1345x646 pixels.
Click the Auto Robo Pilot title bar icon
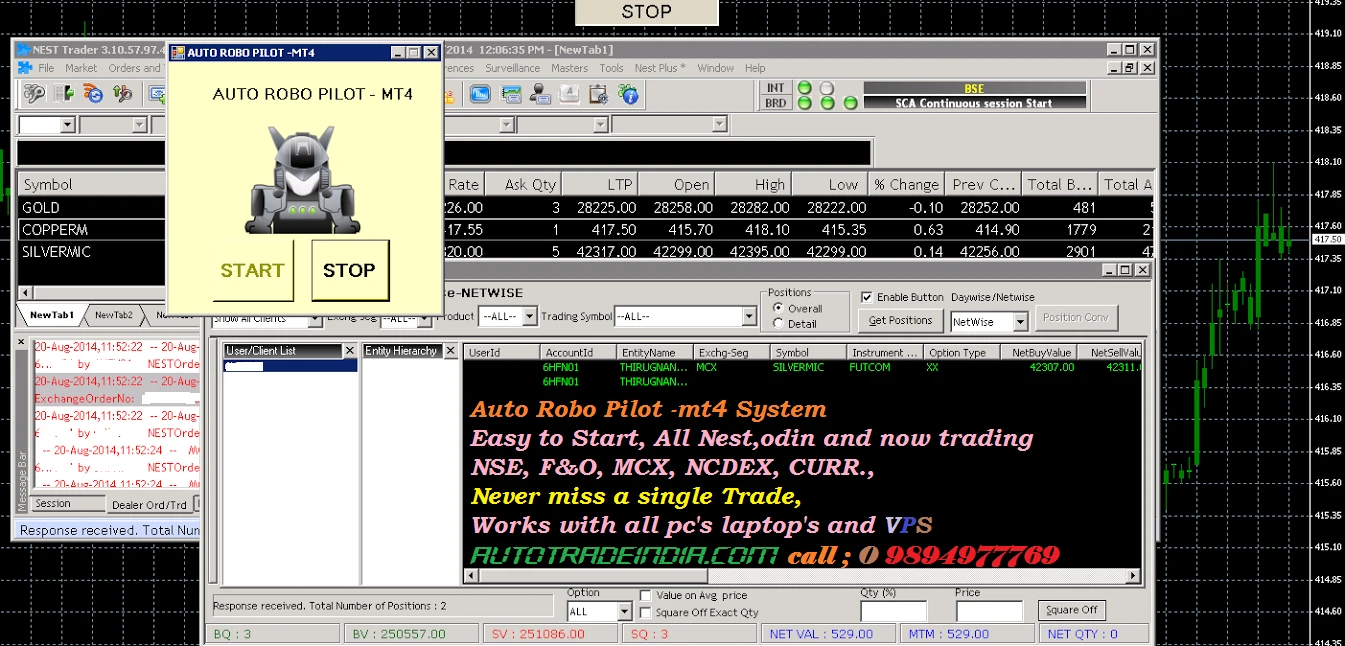coord(178,52)
